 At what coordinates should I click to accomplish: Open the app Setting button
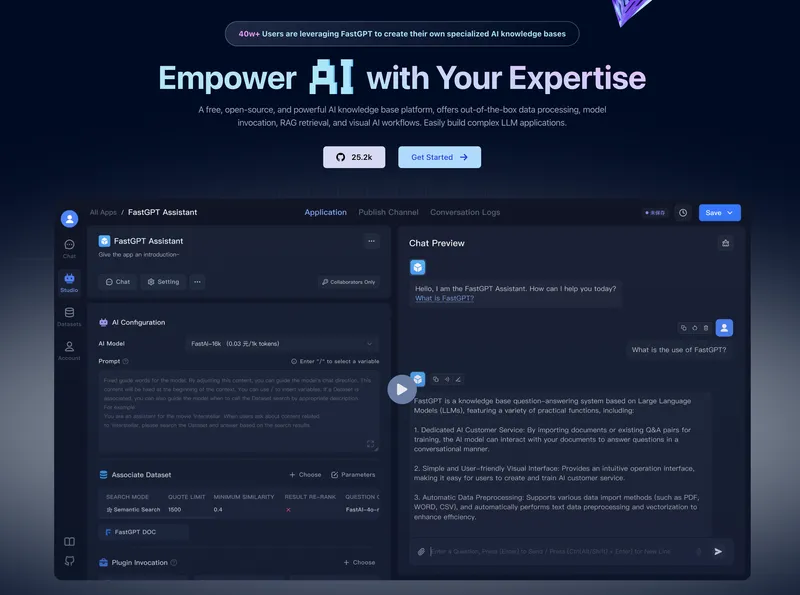(163, 282)
